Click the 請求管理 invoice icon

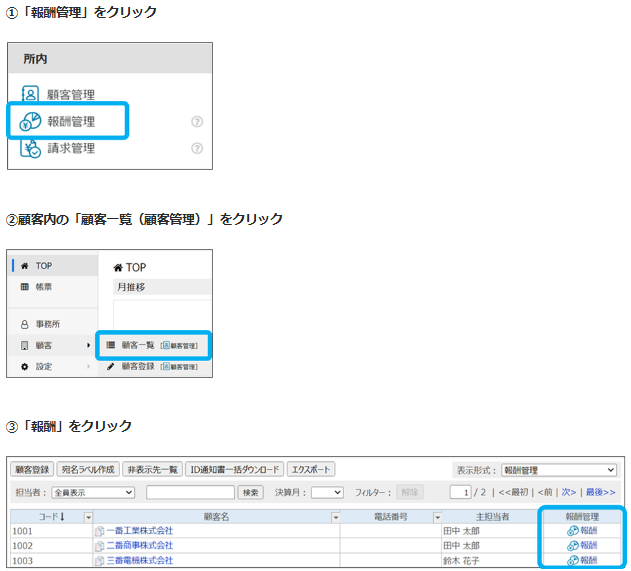coord(30,148)
